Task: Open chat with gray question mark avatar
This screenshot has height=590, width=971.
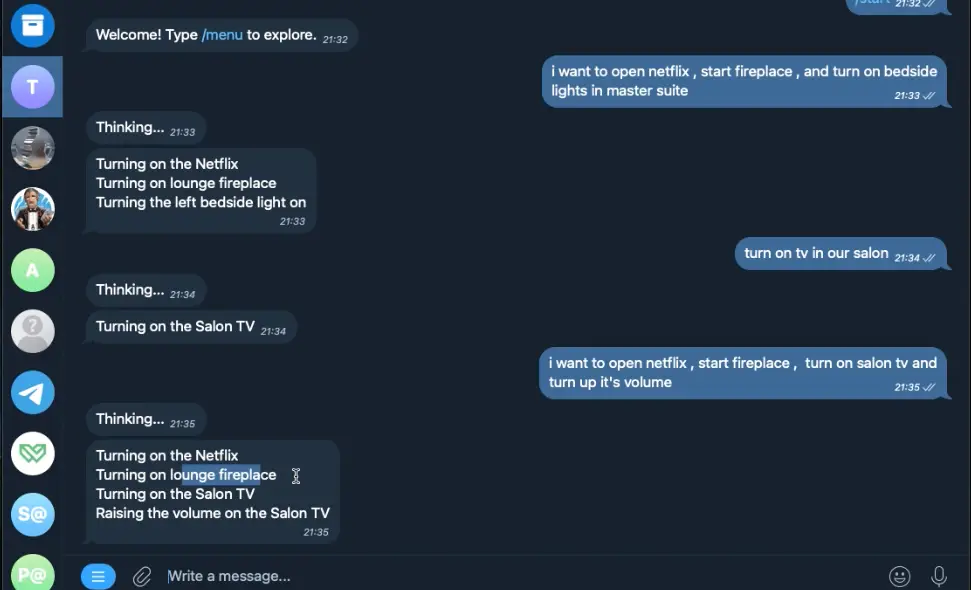Action: [32, 331]
